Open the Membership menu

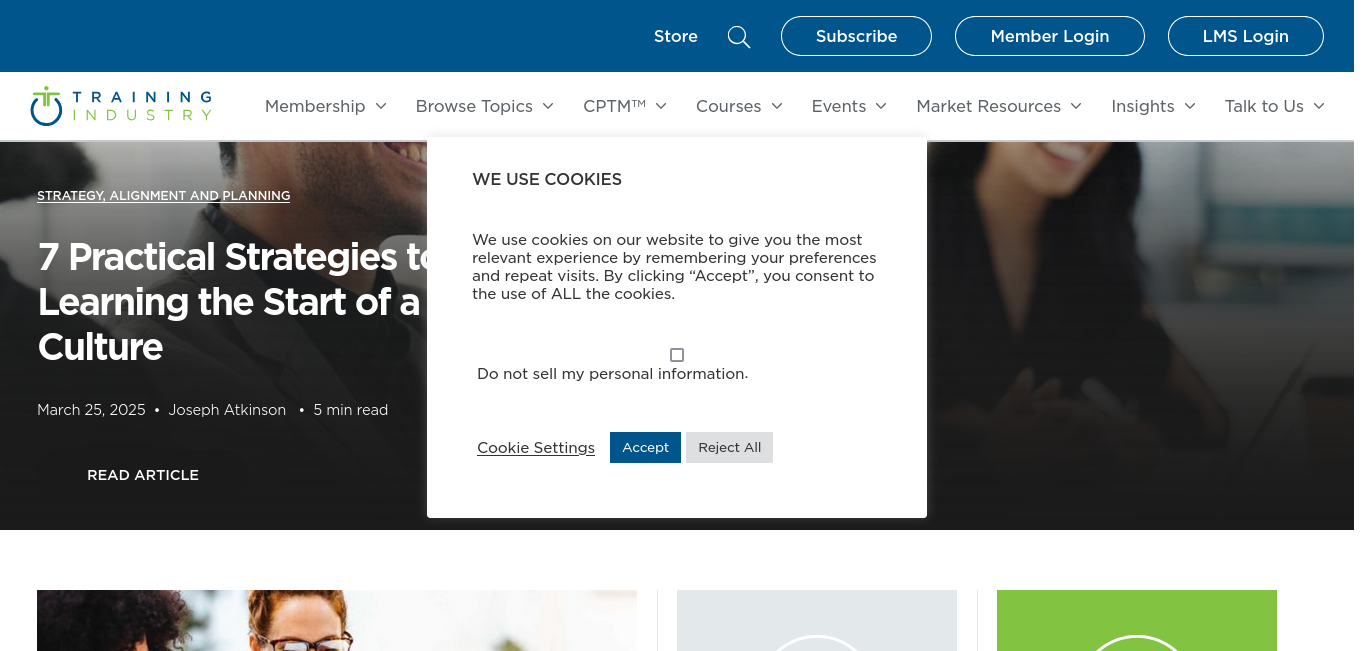coord(315,106)
